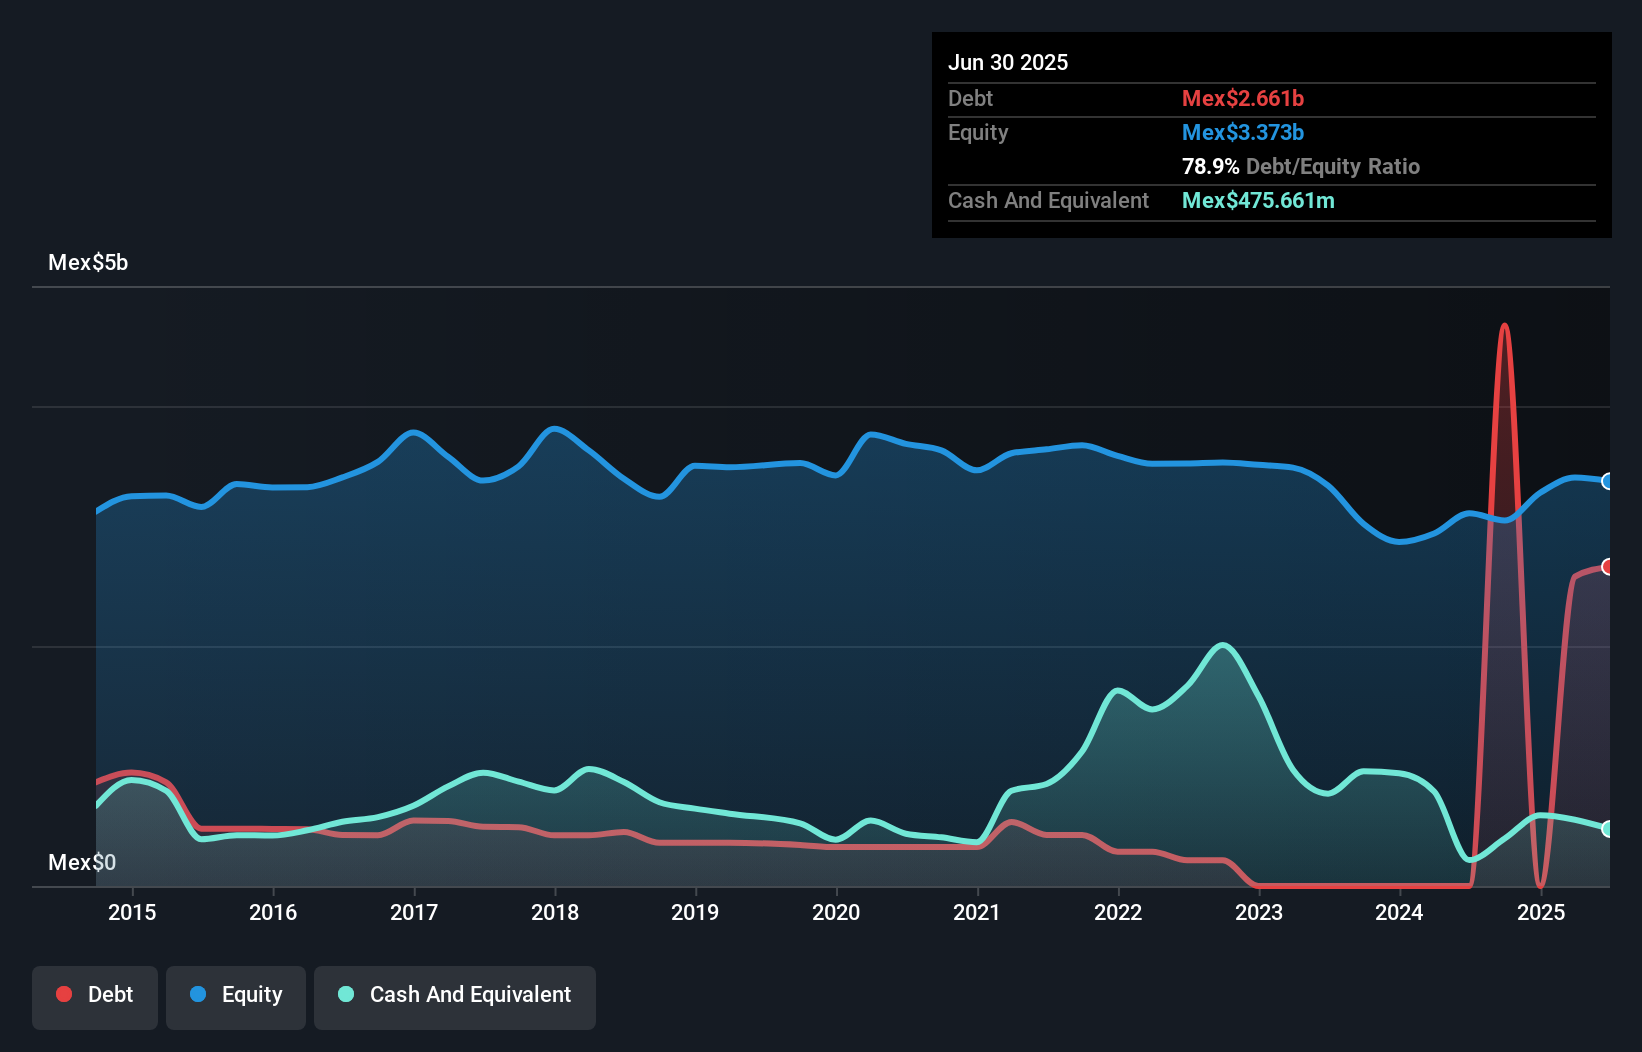
Task: Toggle the Equity series visibility
Action: click(236, 994)
